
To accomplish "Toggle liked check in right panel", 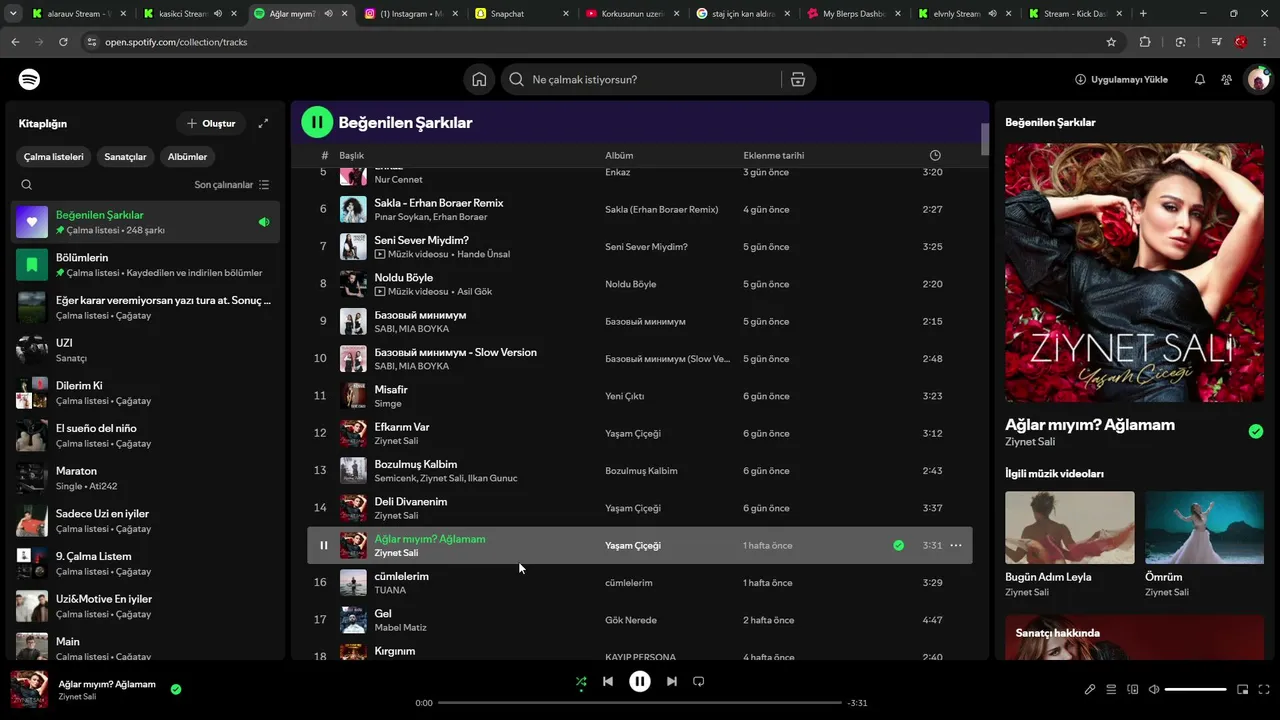I will (1256, 432).
